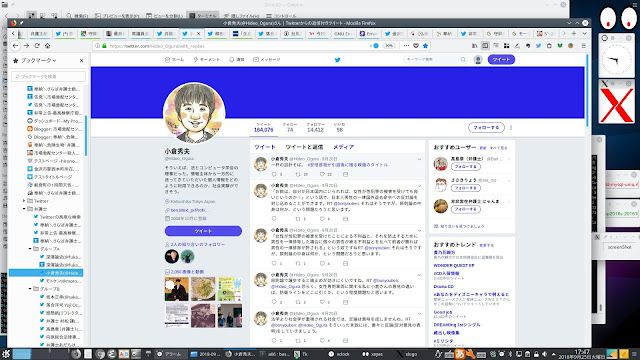Close the bookmarks sidebar
Image resolution: width=640 pixels, height=360 pixels.
click(82, 60)
